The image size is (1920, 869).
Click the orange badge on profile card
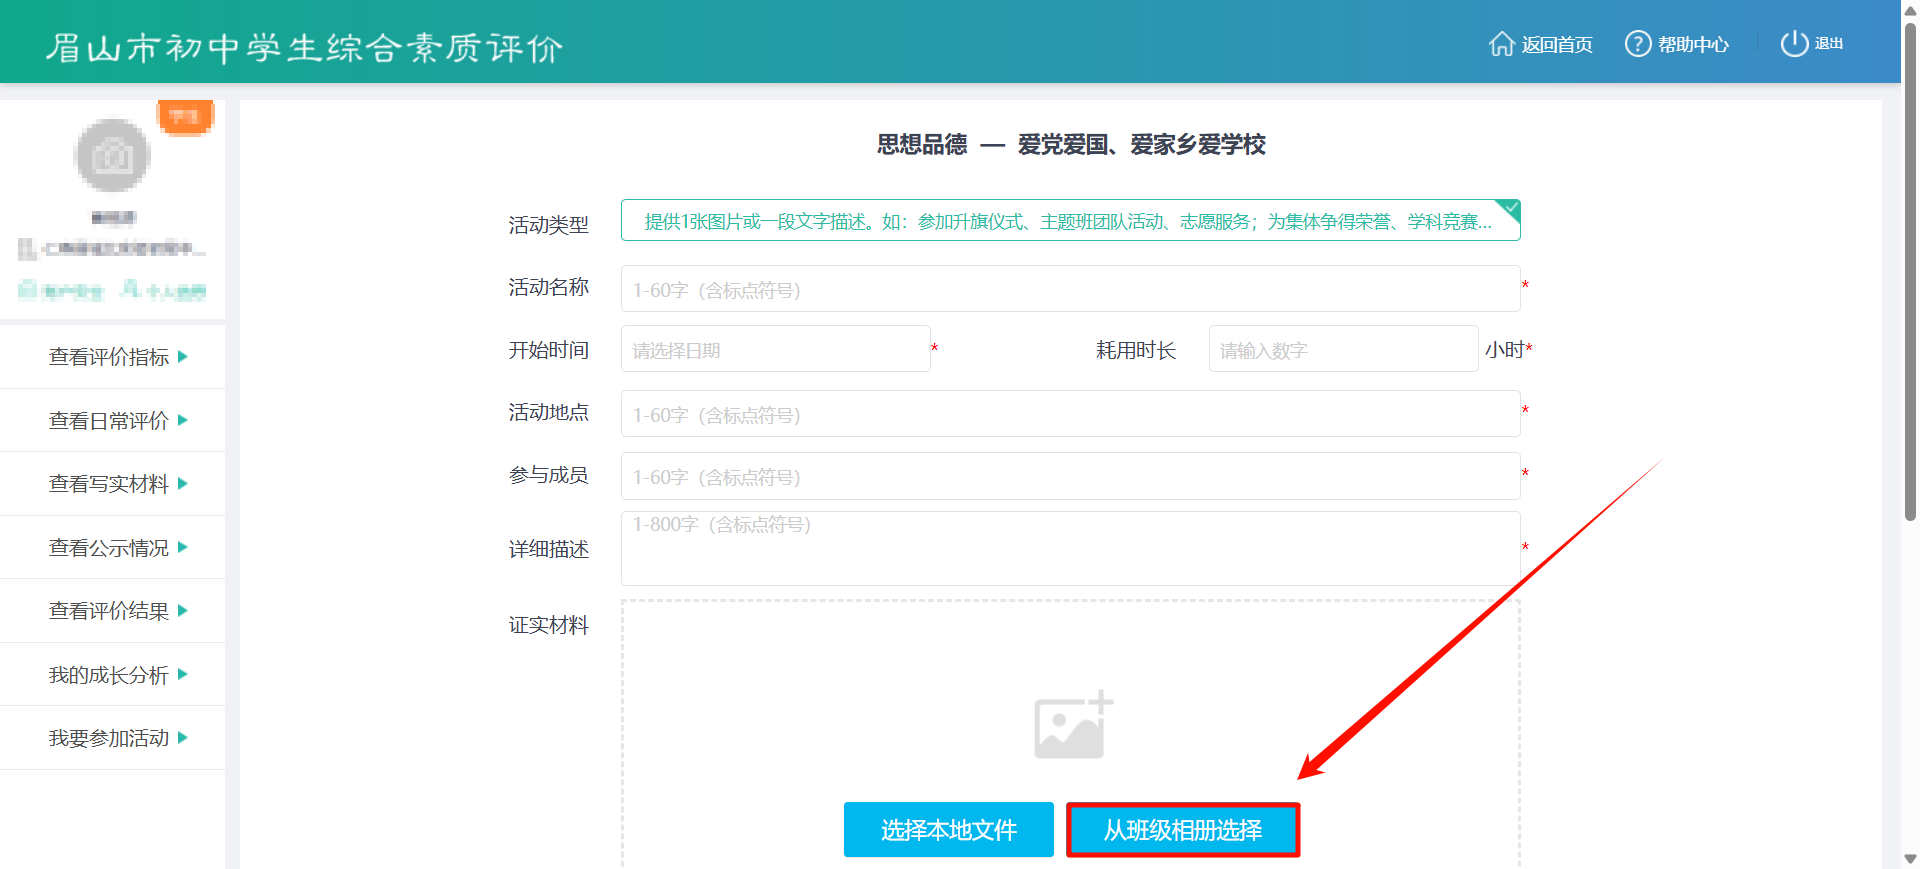coord(185,117)
